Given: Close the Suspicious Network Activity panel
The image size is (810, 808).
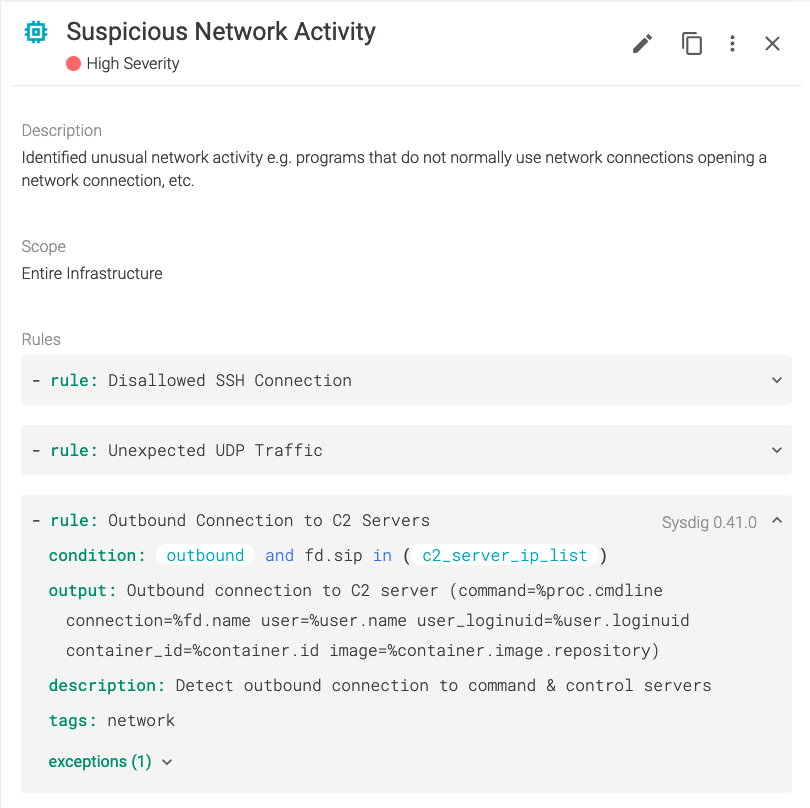Looking at the screenshot, I should click(772, 44).
